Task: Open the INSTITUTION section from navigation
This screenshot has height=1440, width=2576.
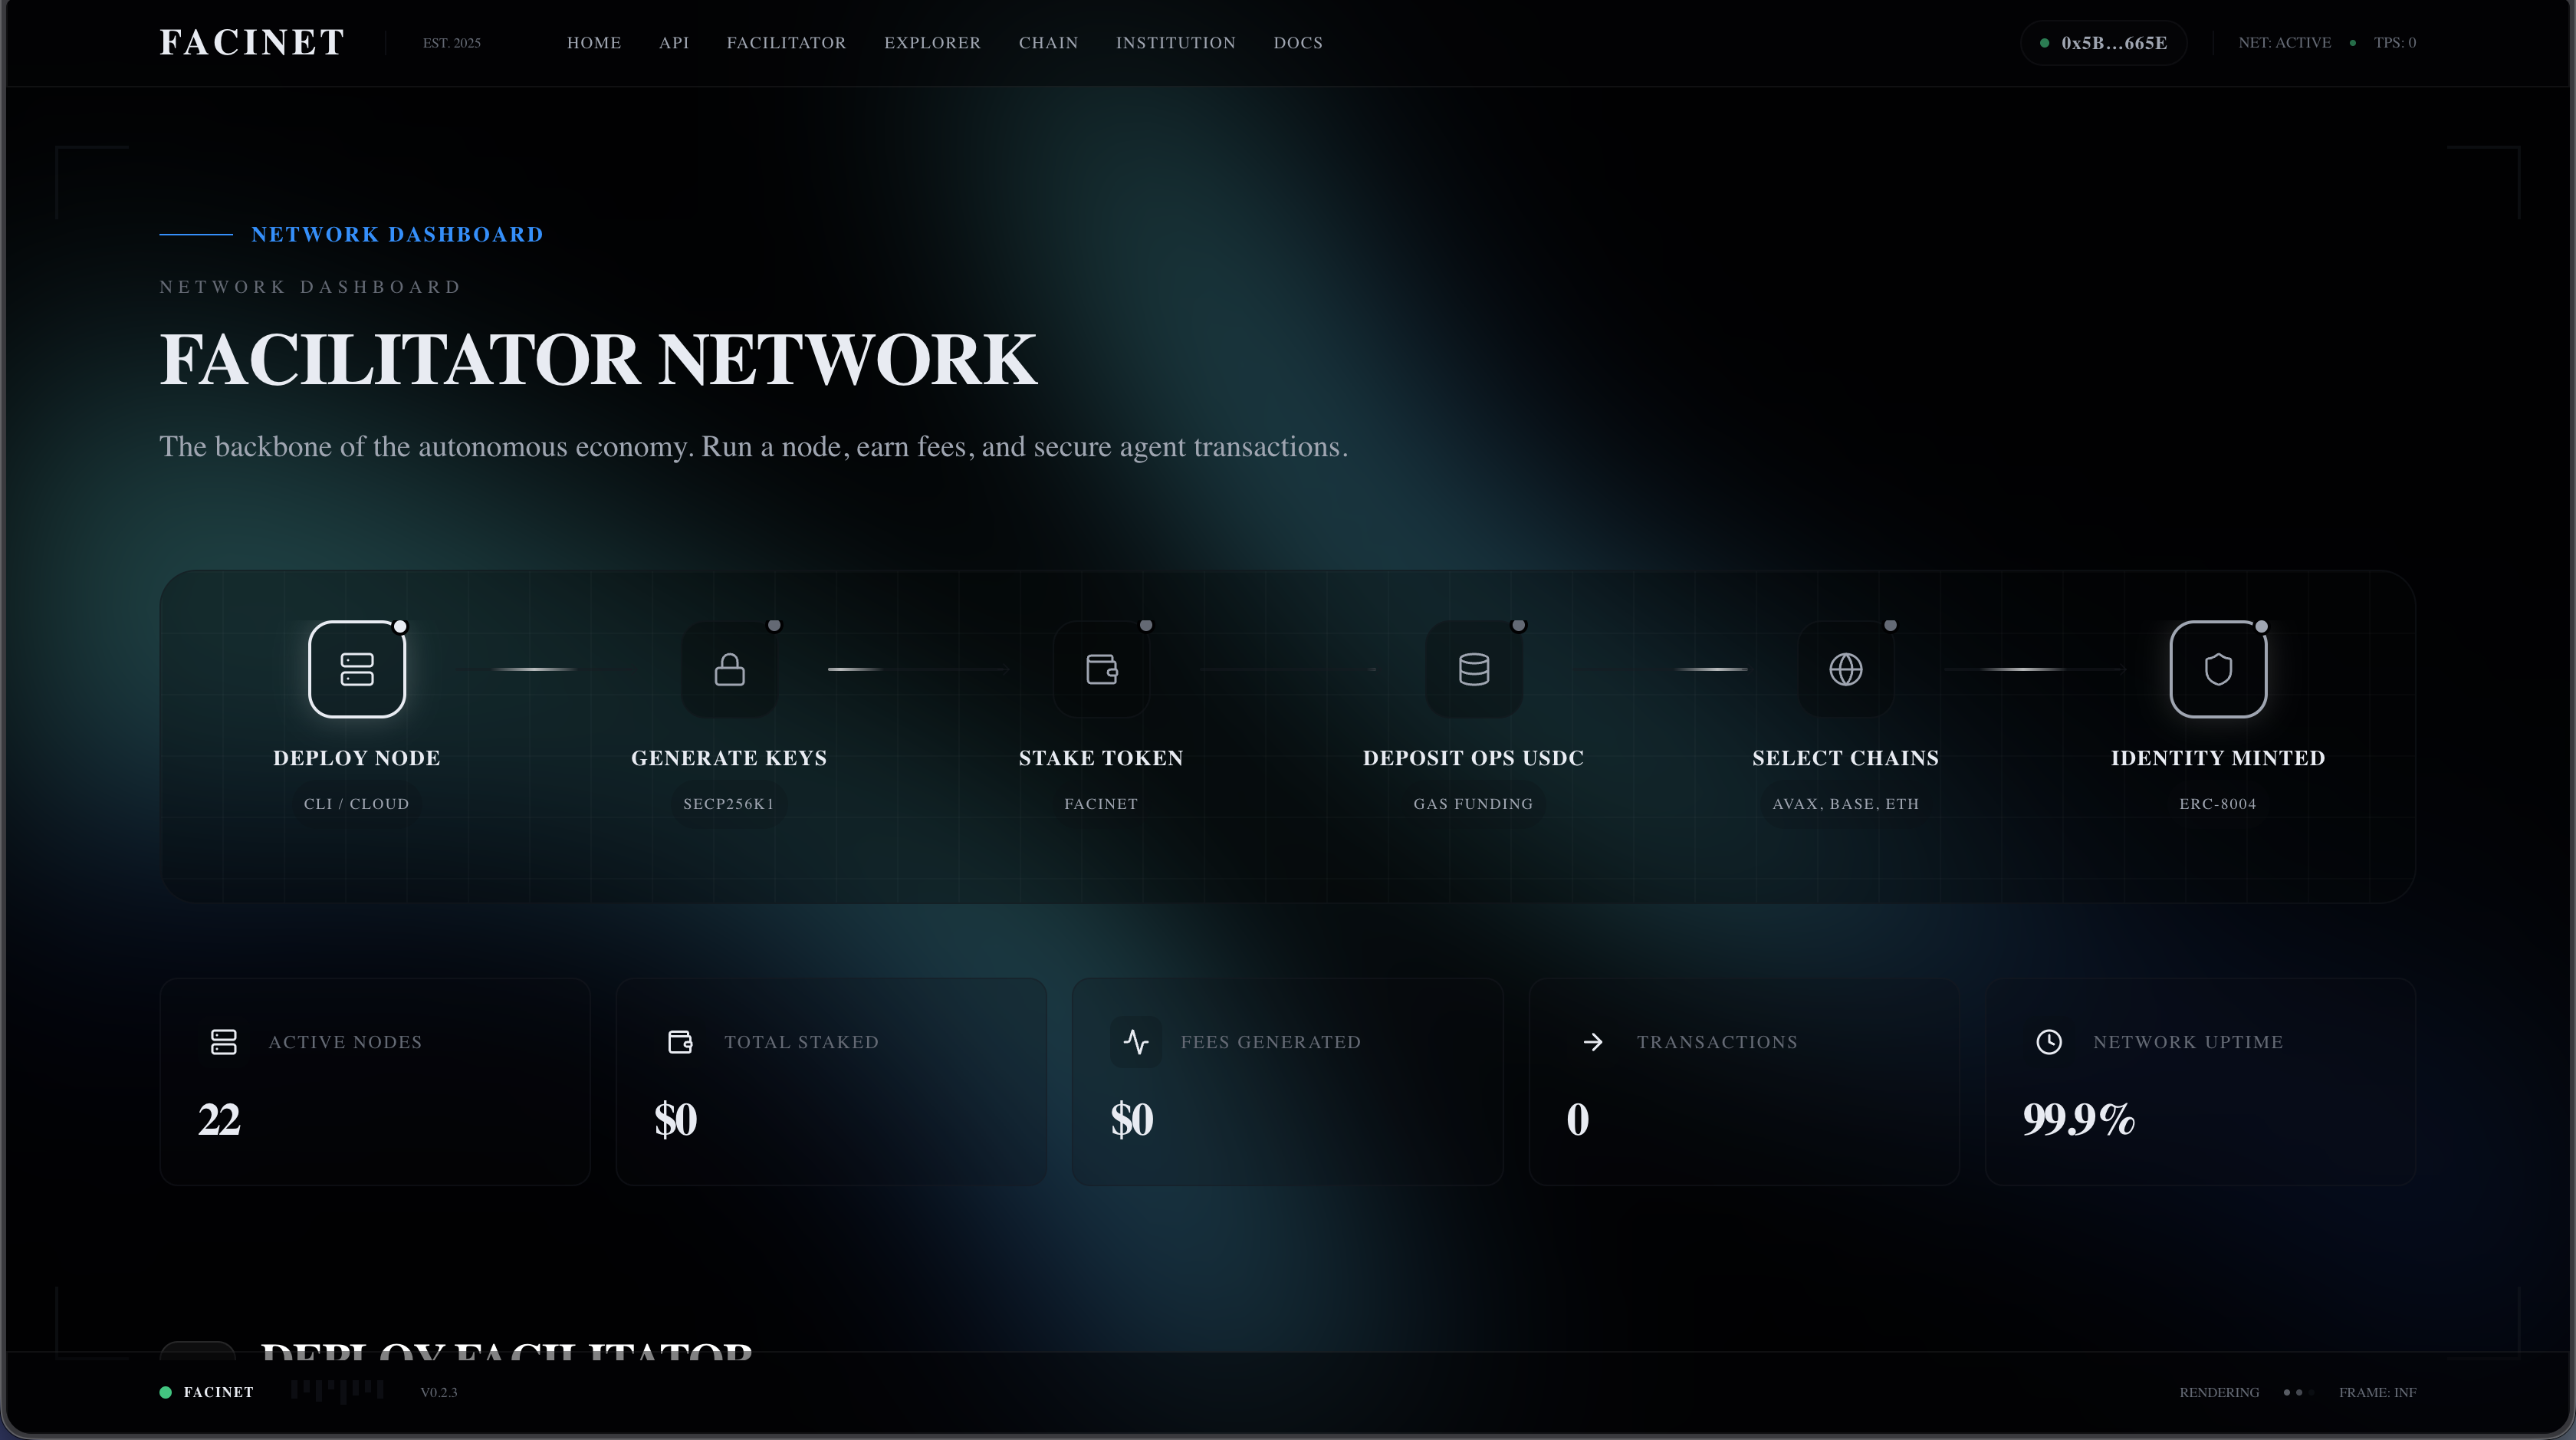Action: pos(1175,42)
